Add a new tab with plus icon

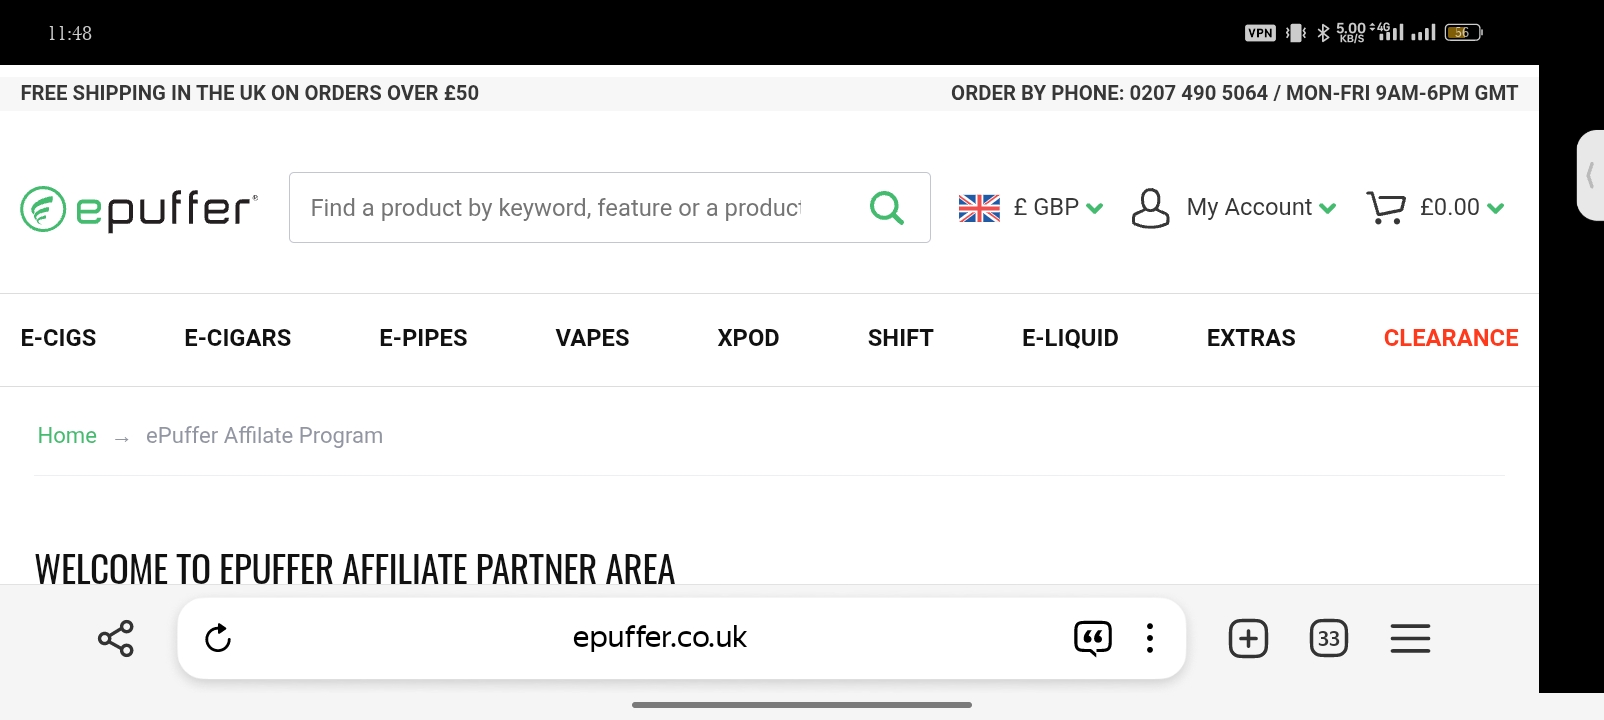tap(1248, 638)
